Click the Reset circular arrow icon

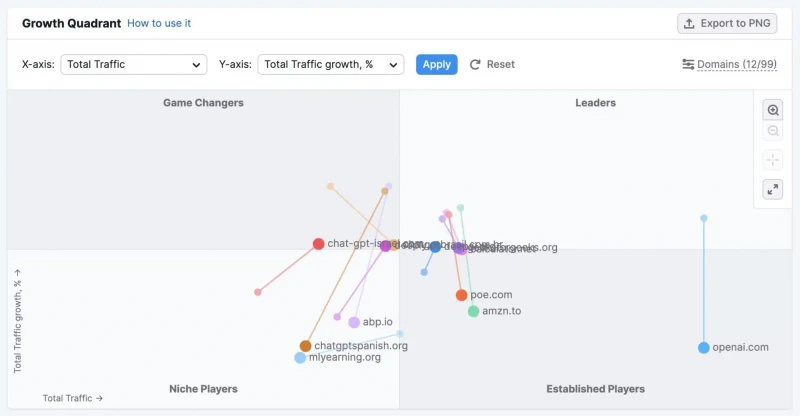475,64
